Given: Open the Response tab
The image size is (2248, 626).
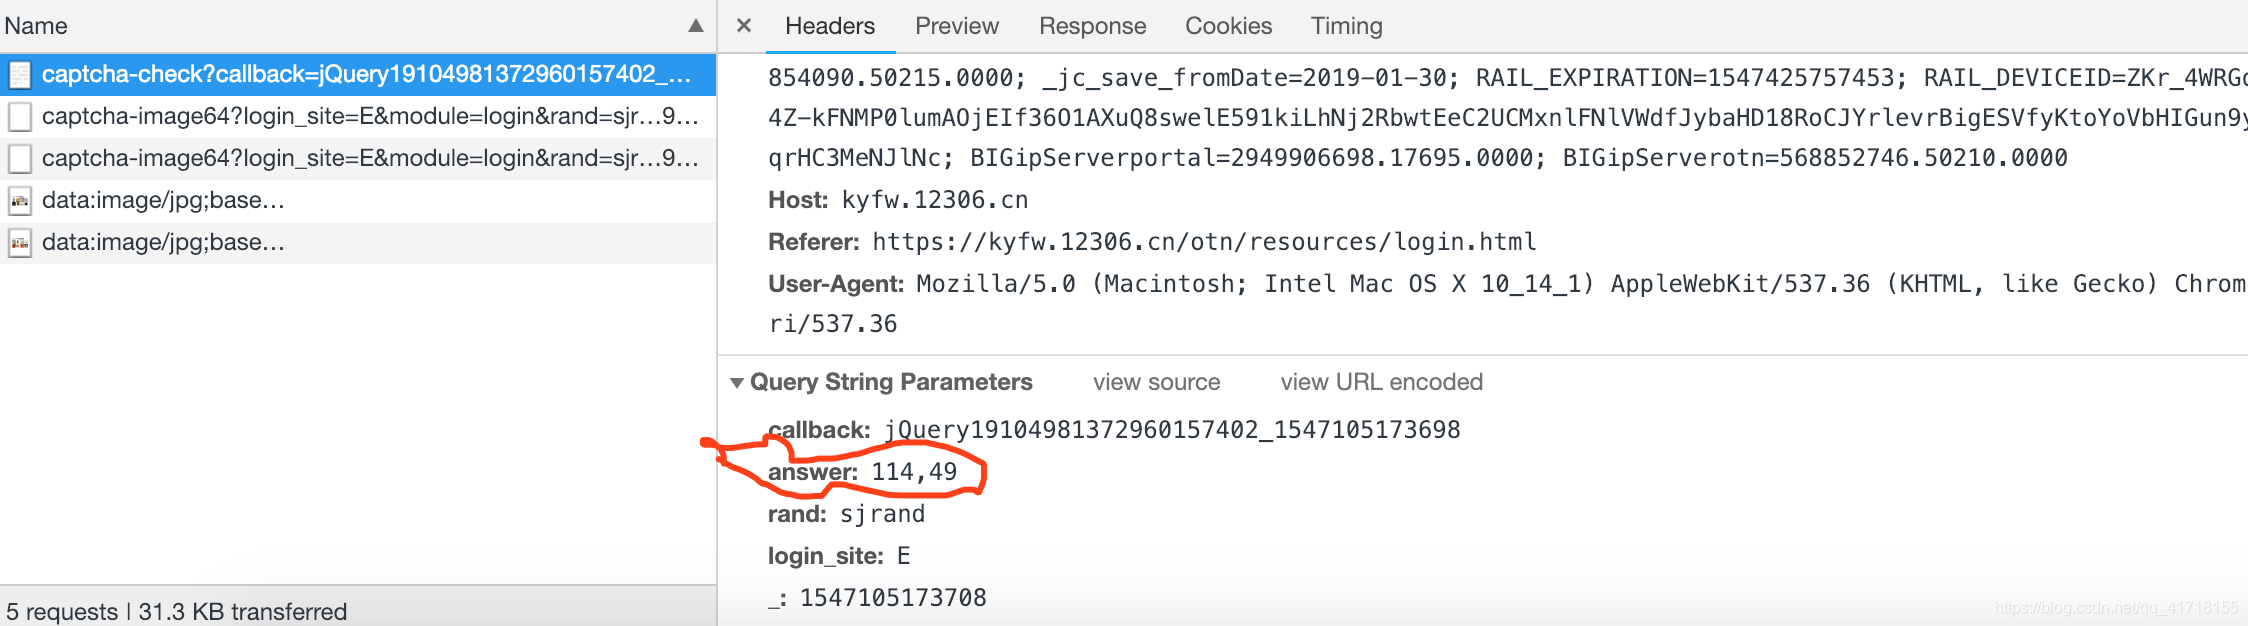Looking at the screenshot, I should click(1092, 26).
